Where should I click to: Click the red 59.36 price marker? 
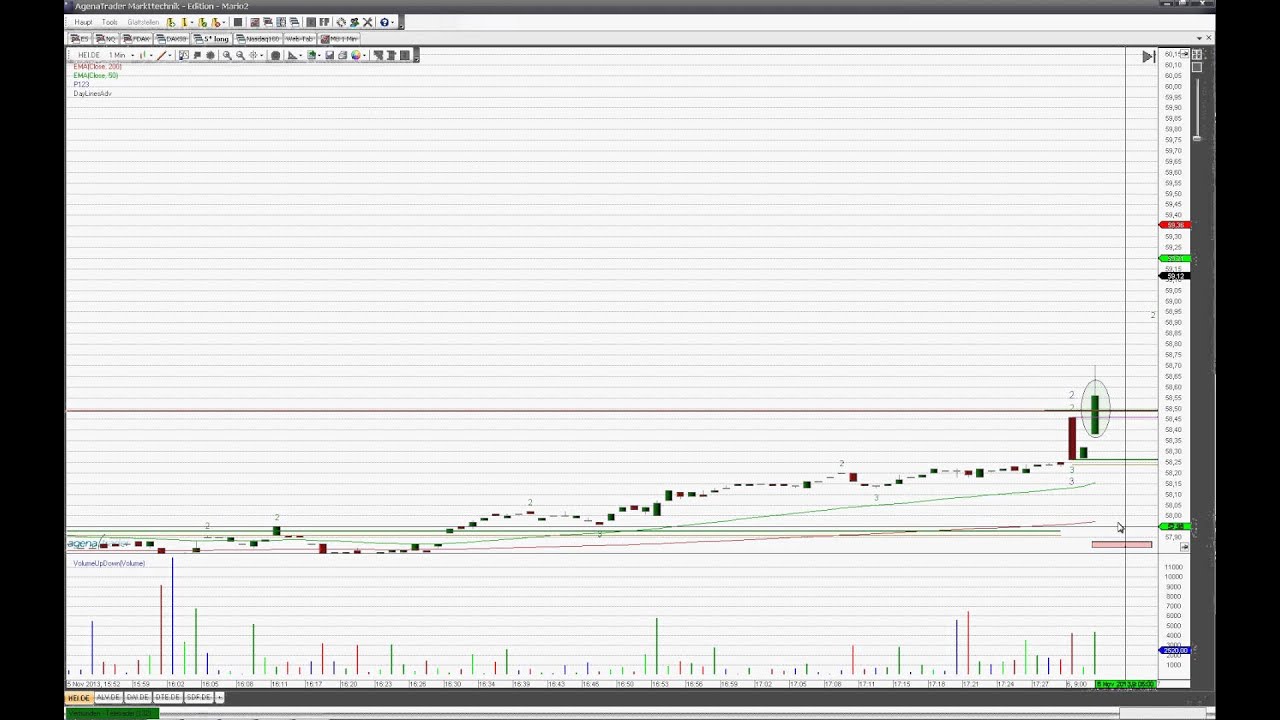coord(1174,225)
